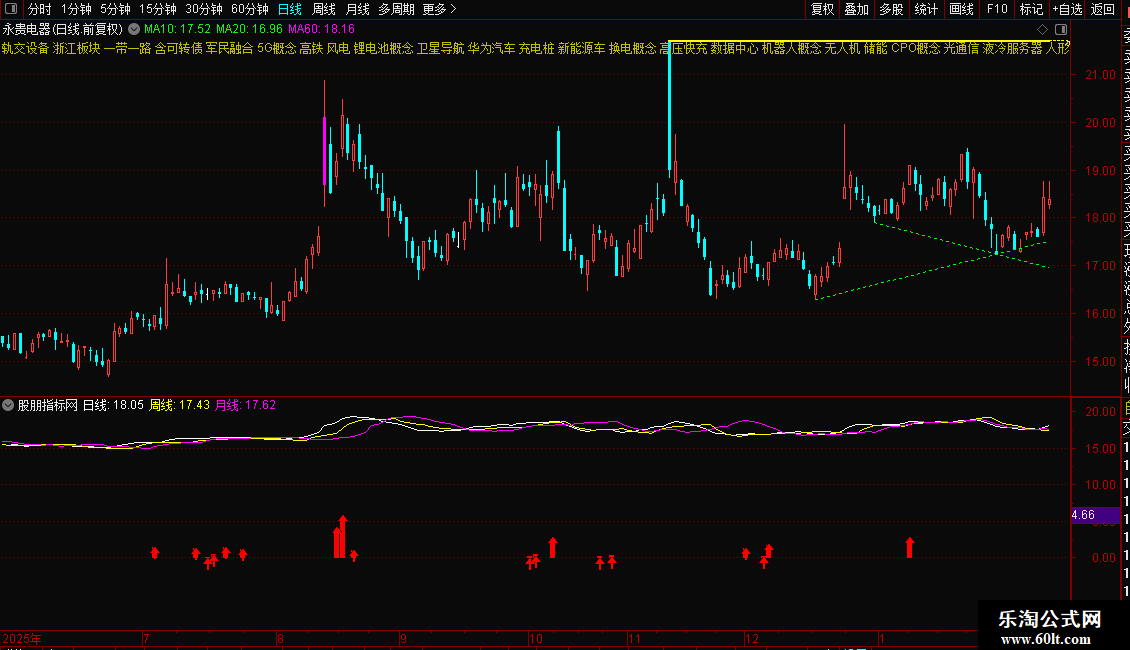Image resolution: width=1130 pixels, height=650 pixels.
Task: Click the indicator 周线: 17.43 value
Action: 179,405
